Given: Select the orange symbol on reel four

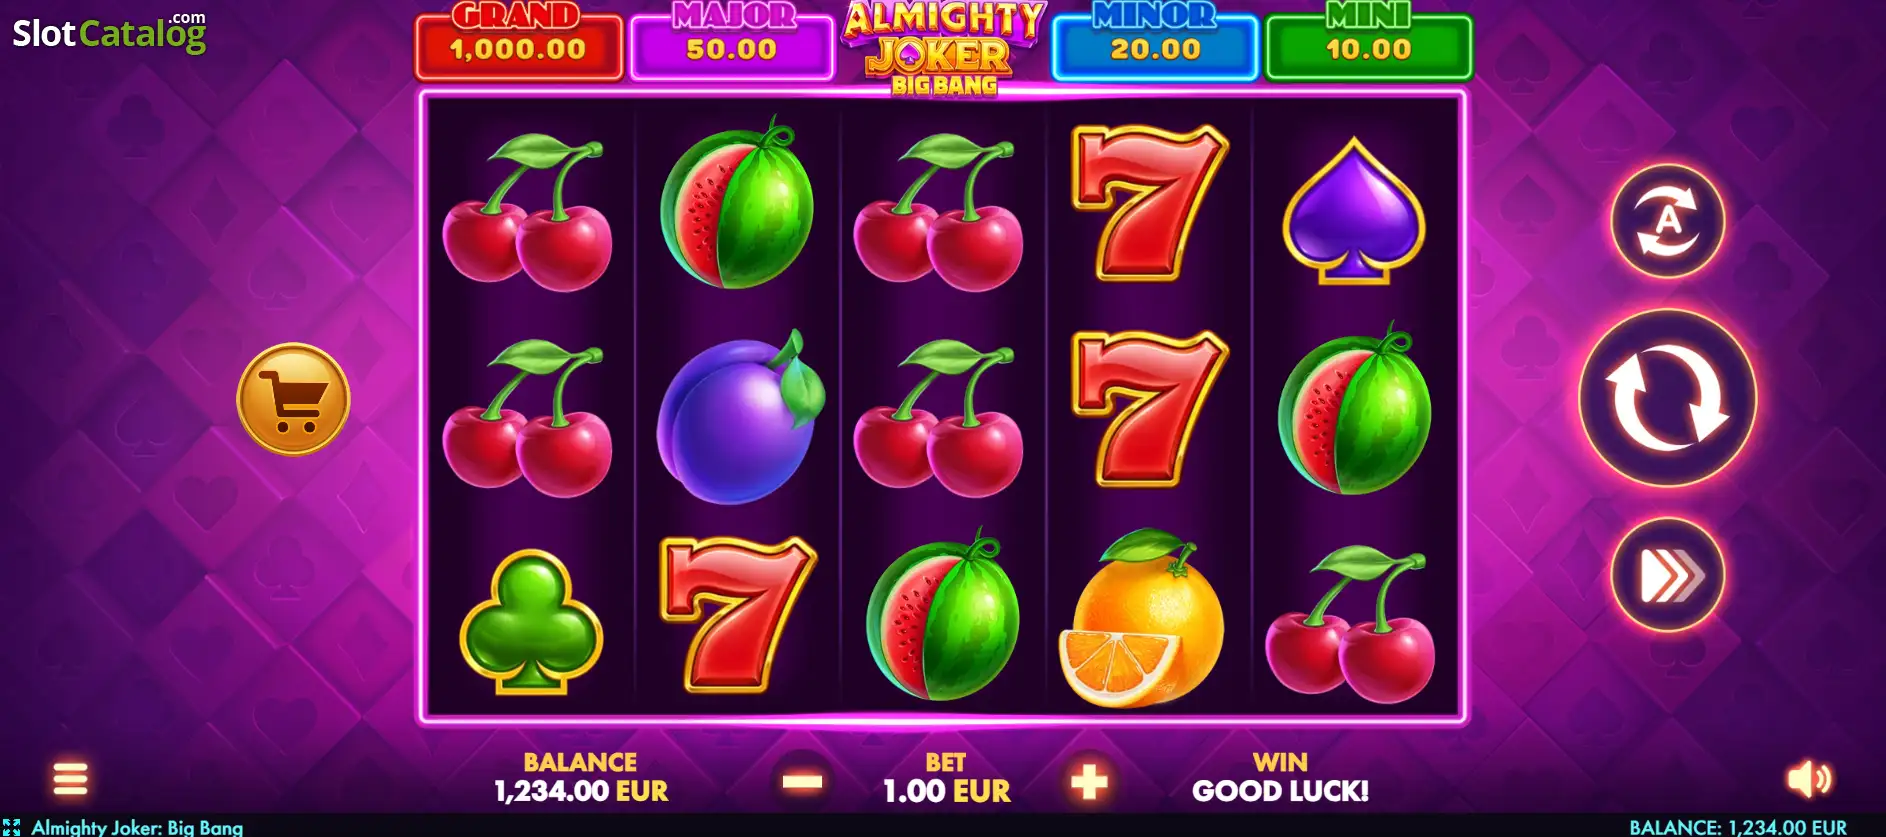Looking at the screenshot, I should tap(1142, 618).
